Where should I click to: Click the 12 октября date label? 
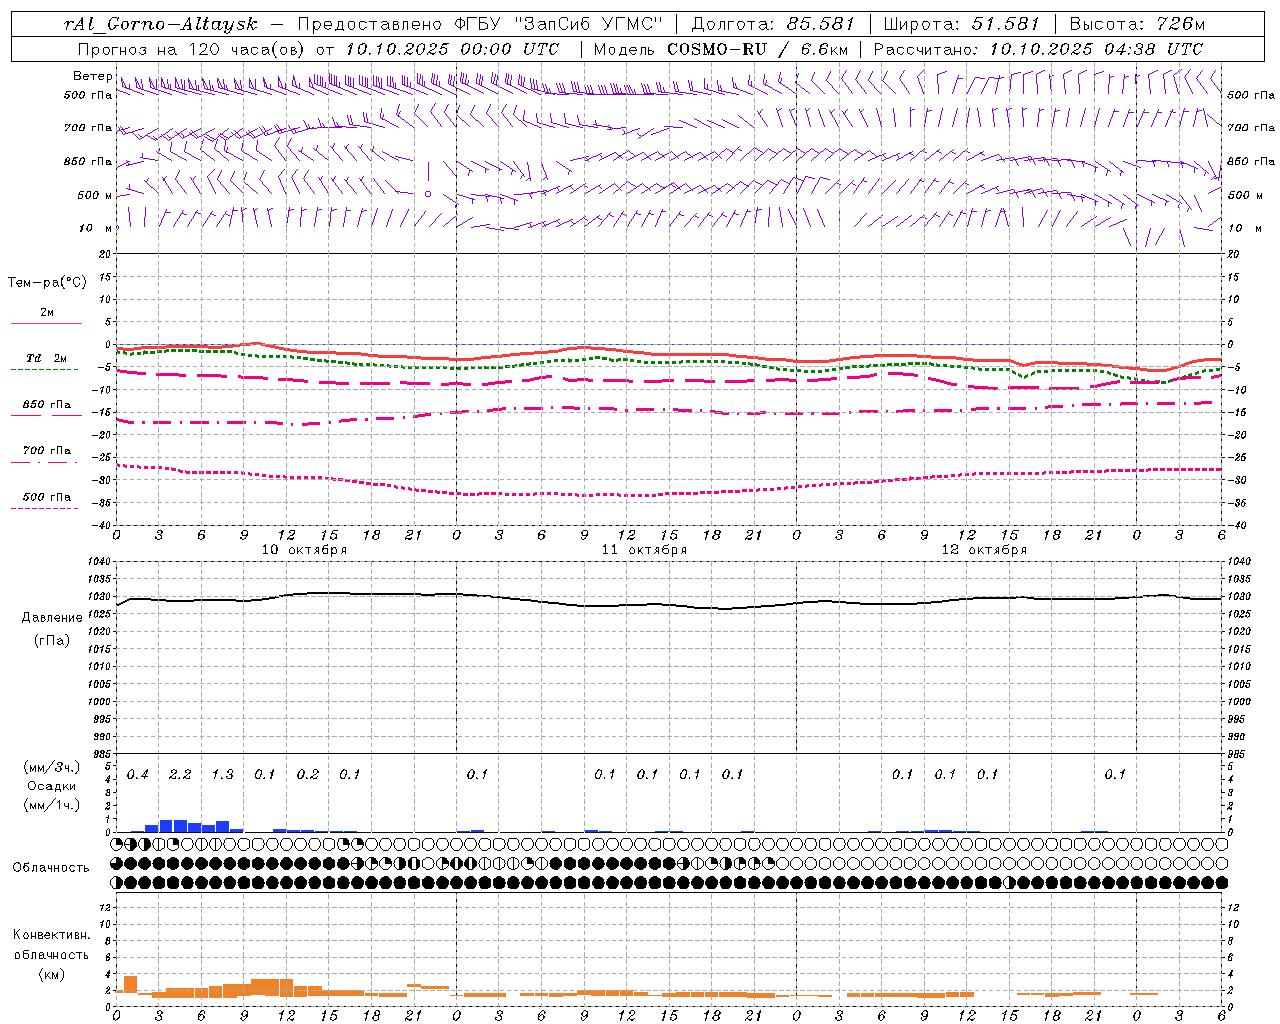(x=984, y=550)
